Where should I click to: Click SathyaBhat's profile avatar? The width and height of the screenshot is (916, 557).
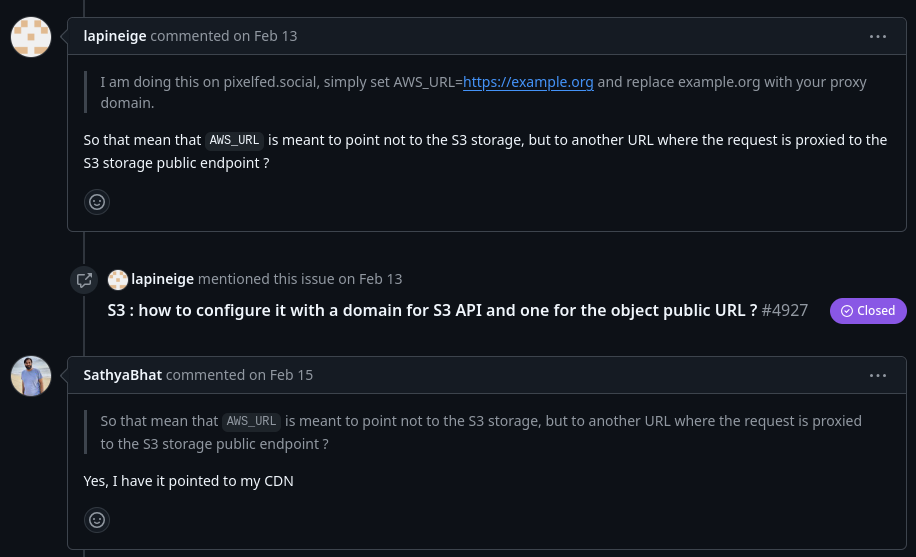pyautogui.click(x=31, y=376)
